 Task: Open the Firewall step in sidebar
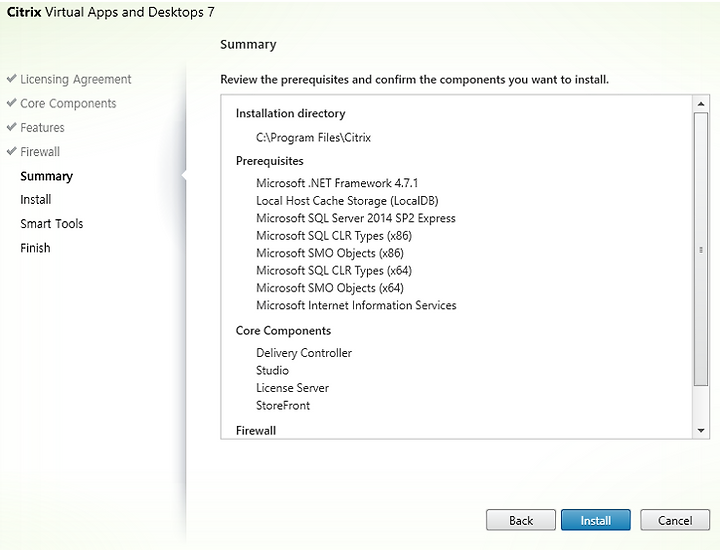point(40,152)
